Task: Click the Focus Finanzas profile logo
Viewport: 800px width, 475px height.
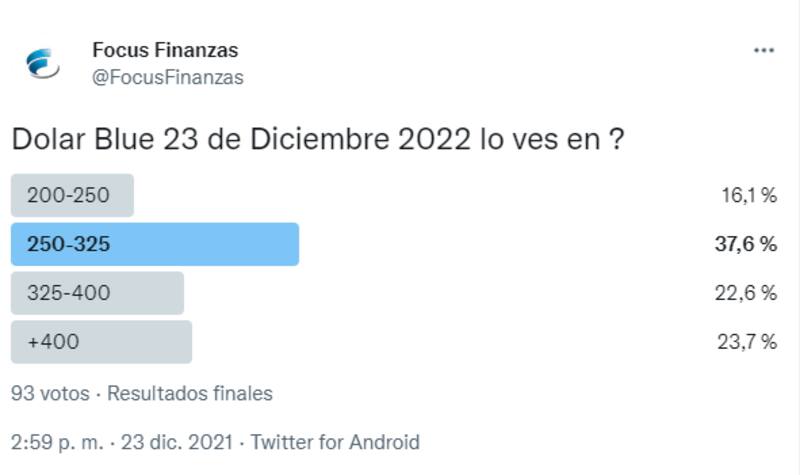Action: 43,63
